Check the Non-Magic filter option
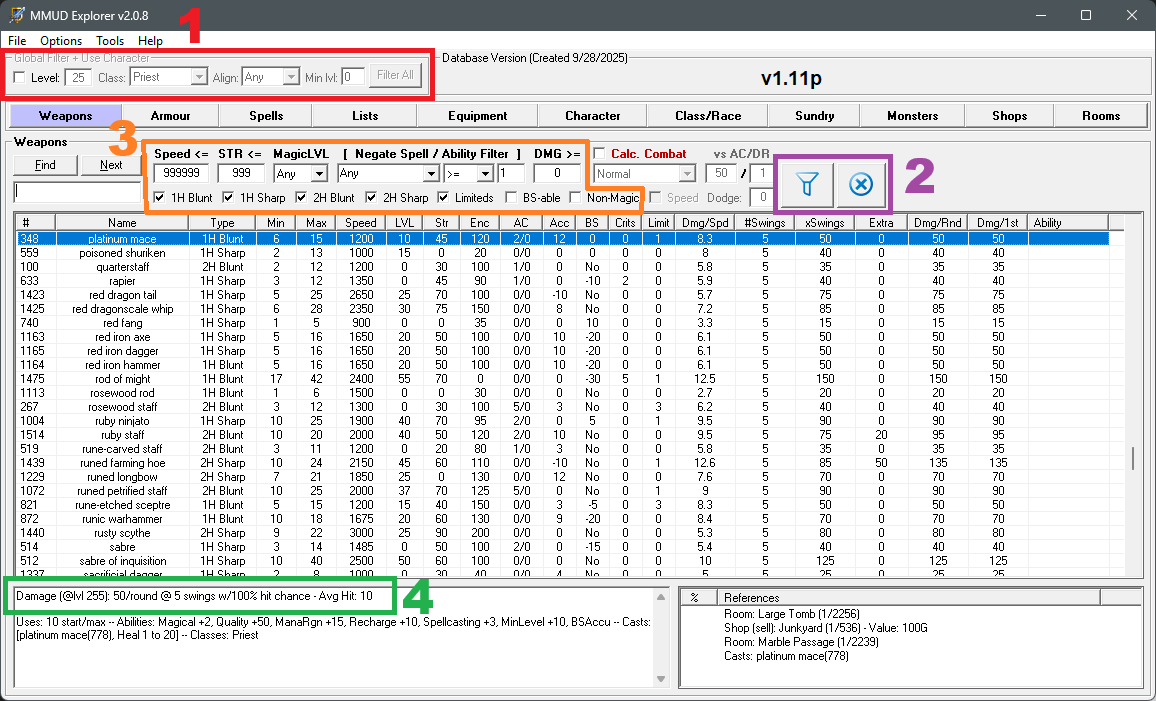The width and height of the screenshot is (1156, 701). click(x=576, y=198)
